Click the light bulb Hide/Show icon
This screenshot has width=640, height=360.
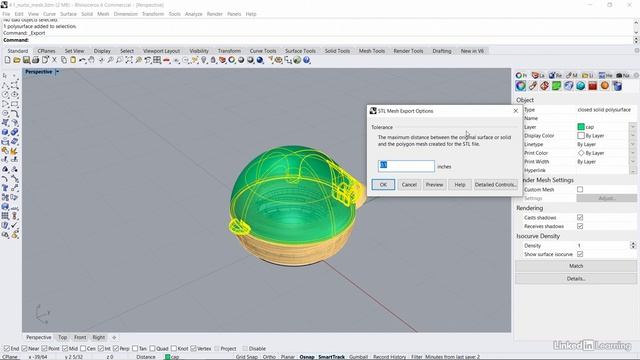click(x=204, y=60)
